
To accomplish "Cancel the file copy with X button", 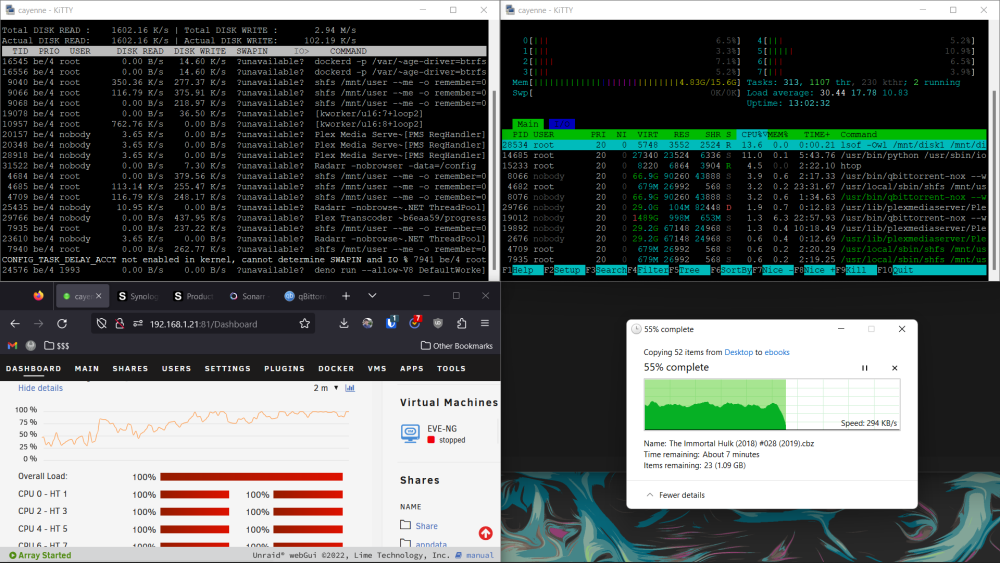I will point(895,368).
